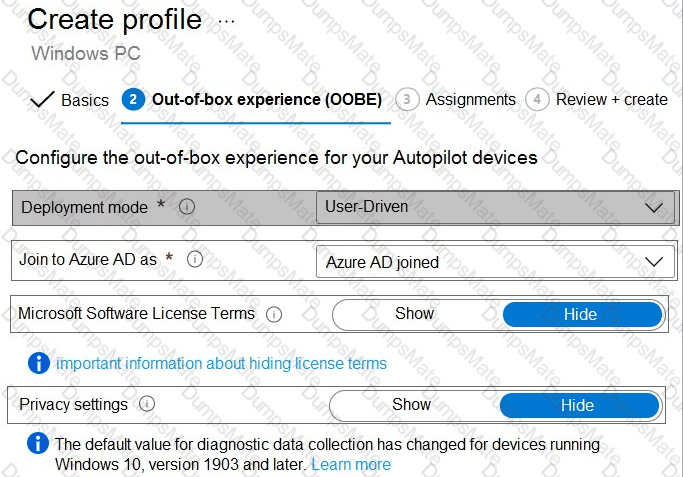The height and width of the screenshot is (477, 683).
Task: Open important information about hiding license terms
Action: (221, 363)
